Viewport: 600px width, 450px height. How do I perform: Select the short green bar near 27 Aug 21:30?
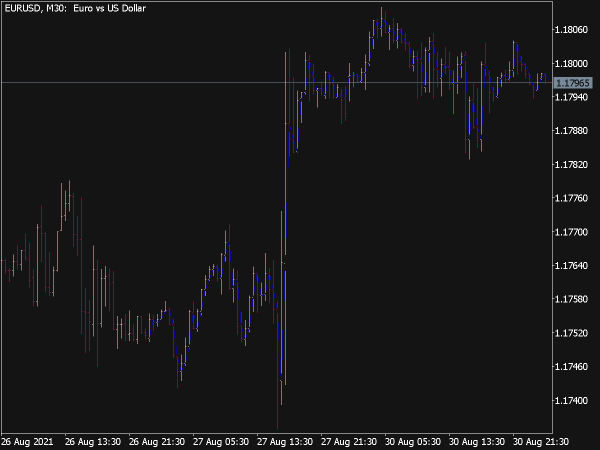pos(353,79)
